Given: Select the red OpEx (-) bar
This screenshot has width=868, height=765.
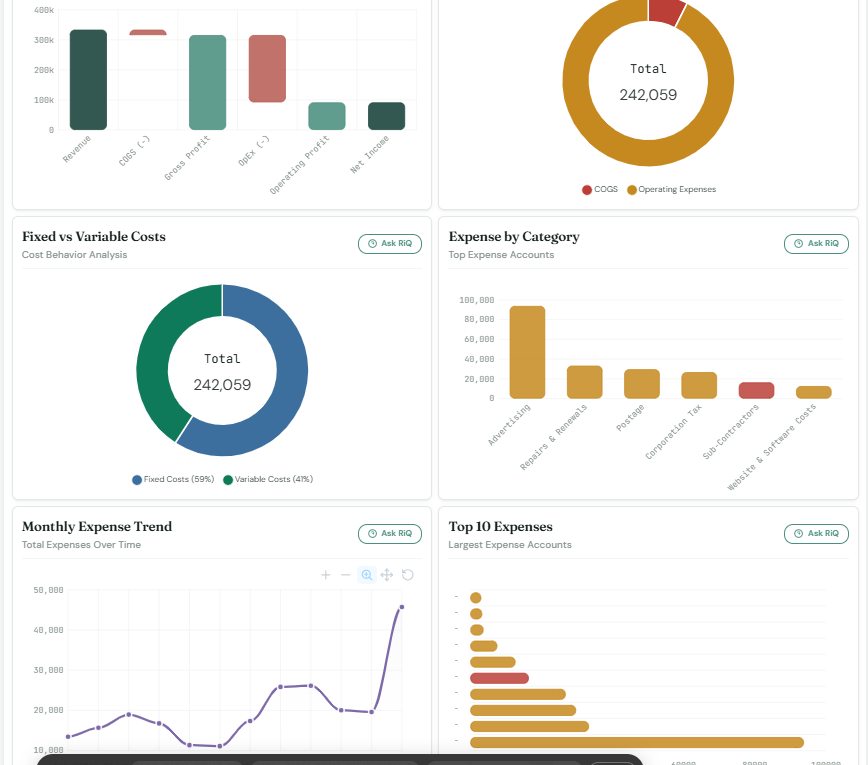Looking at the screenshot, I should (x=267, y=69).
